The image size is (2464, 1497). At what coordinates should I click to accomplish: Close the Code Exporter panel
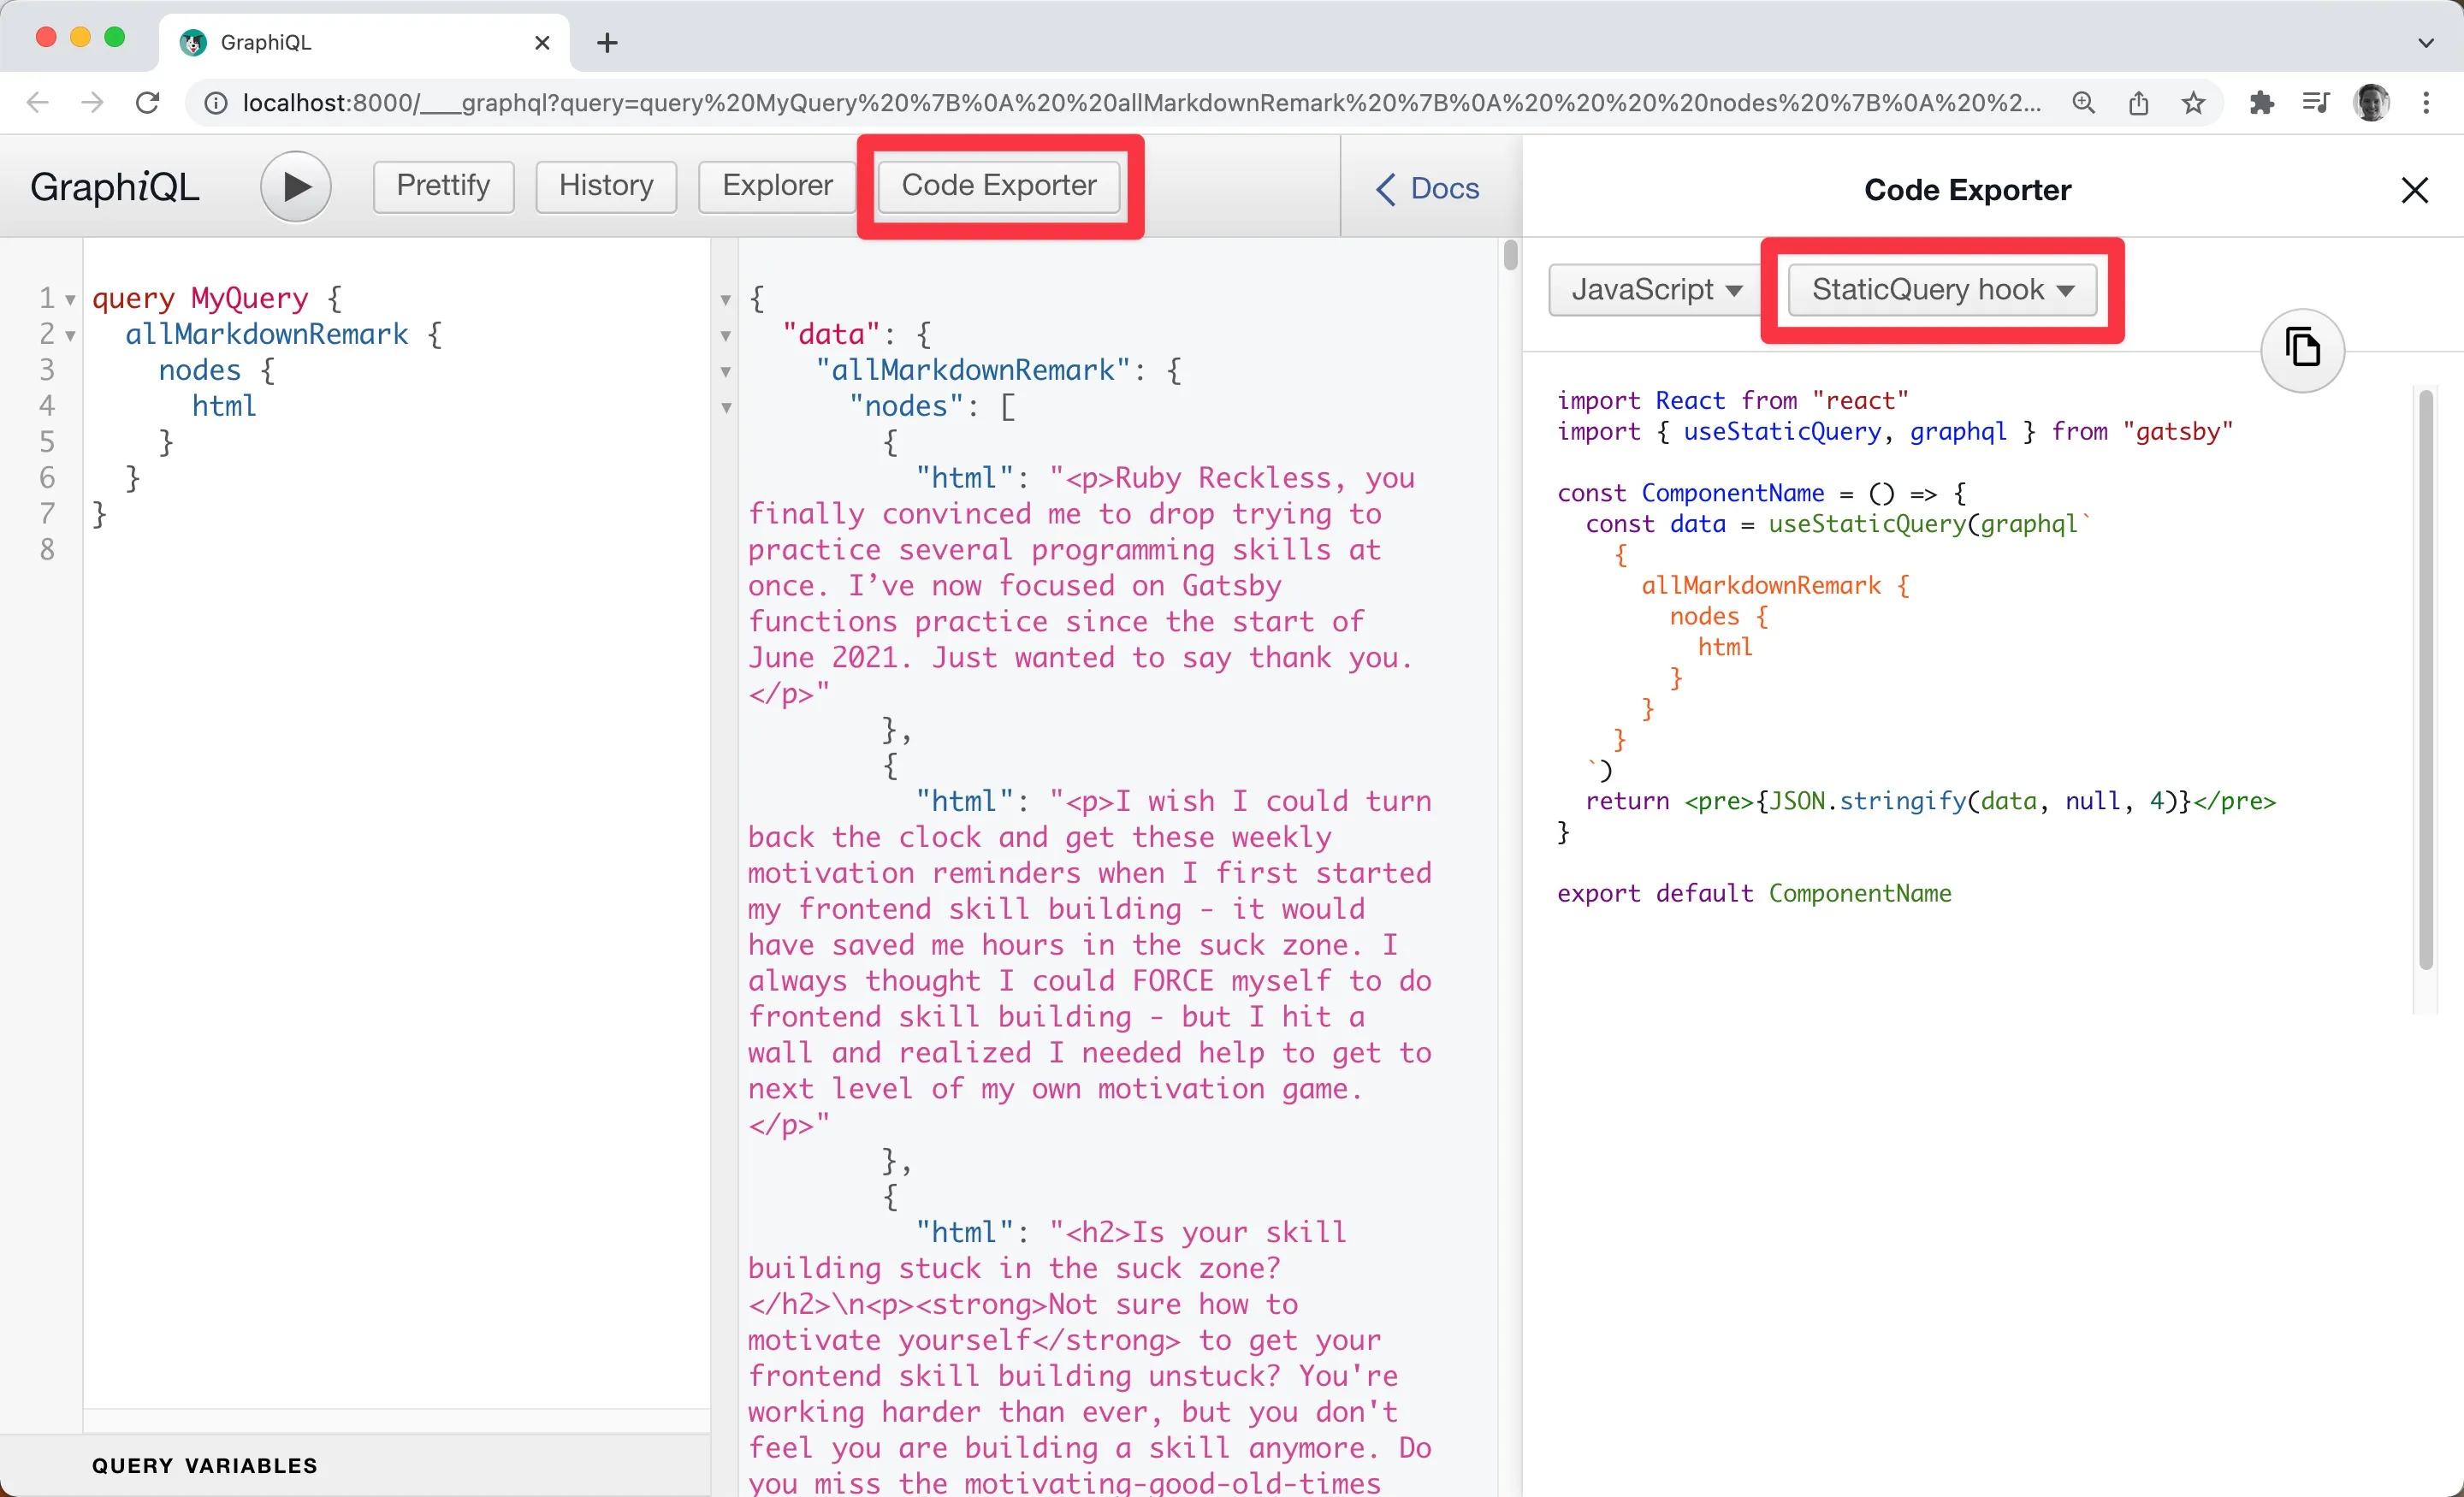(x=2416, y=189)
